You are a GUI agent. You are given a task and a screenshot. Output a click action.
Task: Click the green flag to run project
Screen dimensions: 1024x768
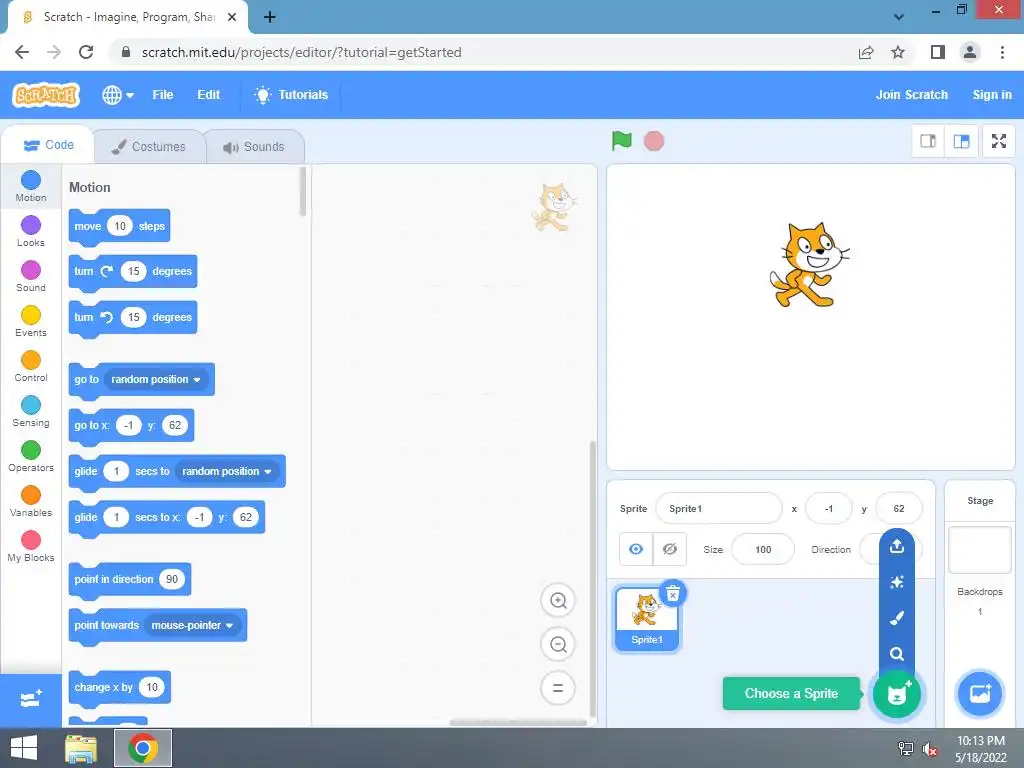click(x=622, y=140)
